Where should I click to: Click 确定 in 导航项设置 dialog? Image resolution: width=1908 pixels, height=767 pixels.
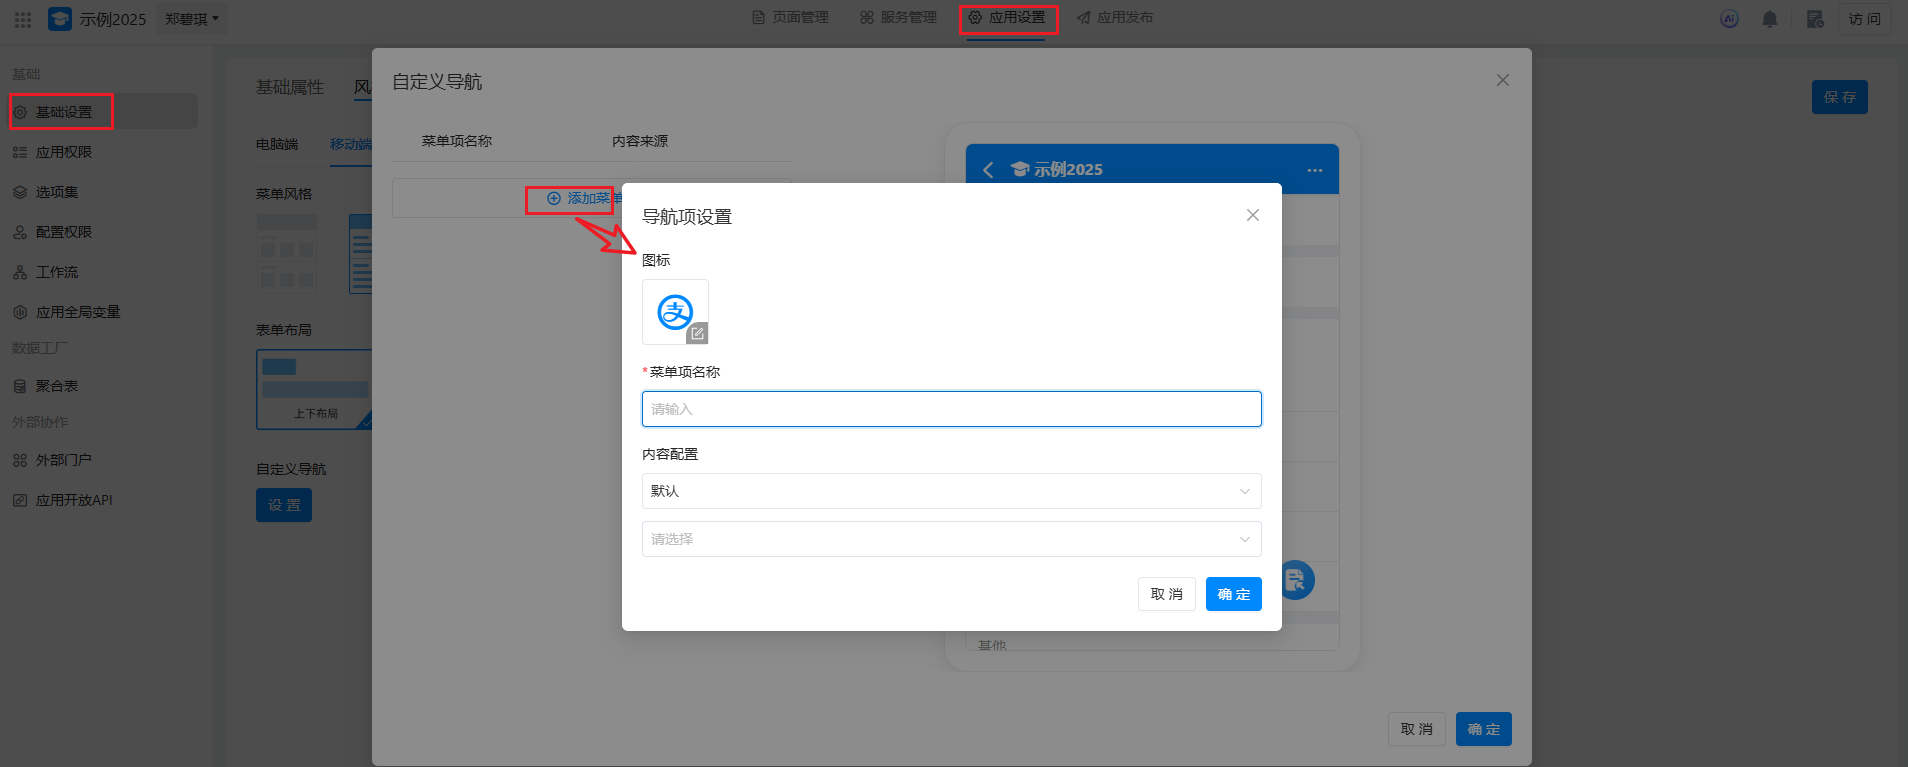(x=1233, y=594)
